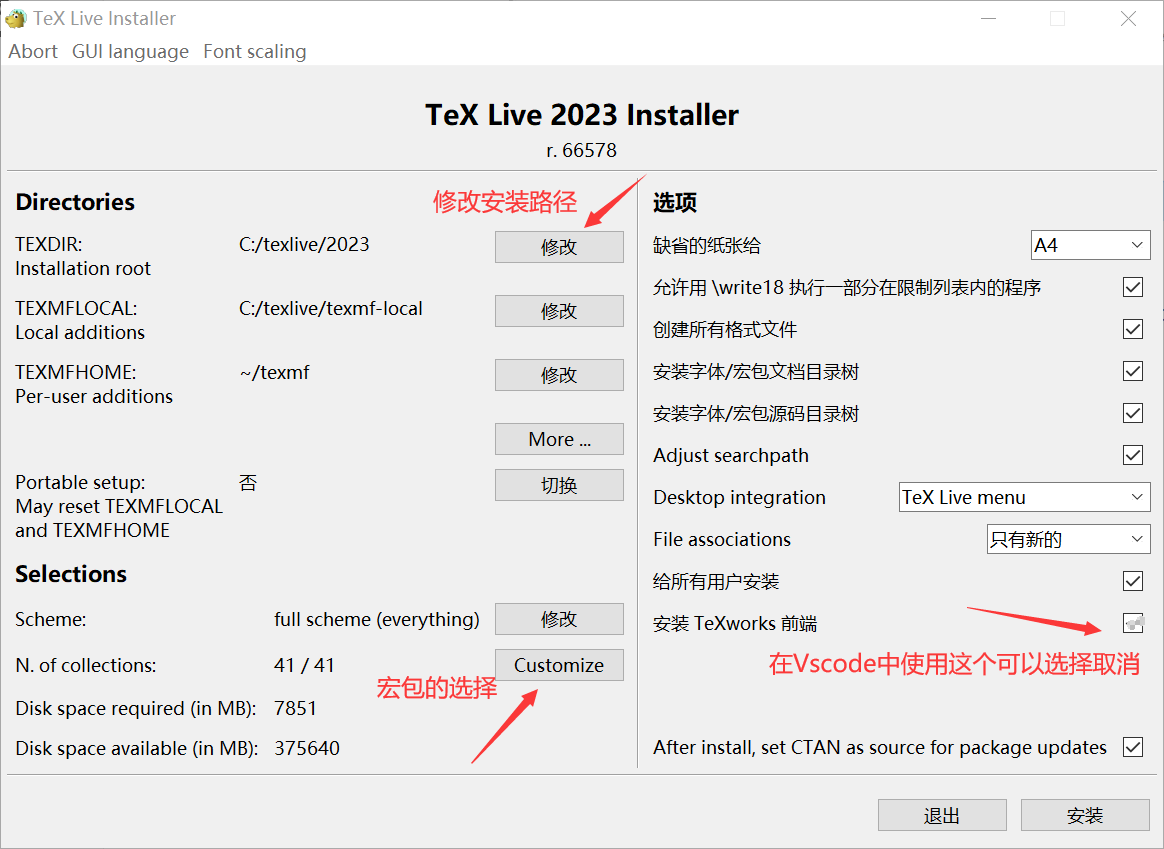Screen dimensions: 1164x849
Task: Toggle 安装 TeXworks 前端 checkbox
Action: coord(1133,623)
